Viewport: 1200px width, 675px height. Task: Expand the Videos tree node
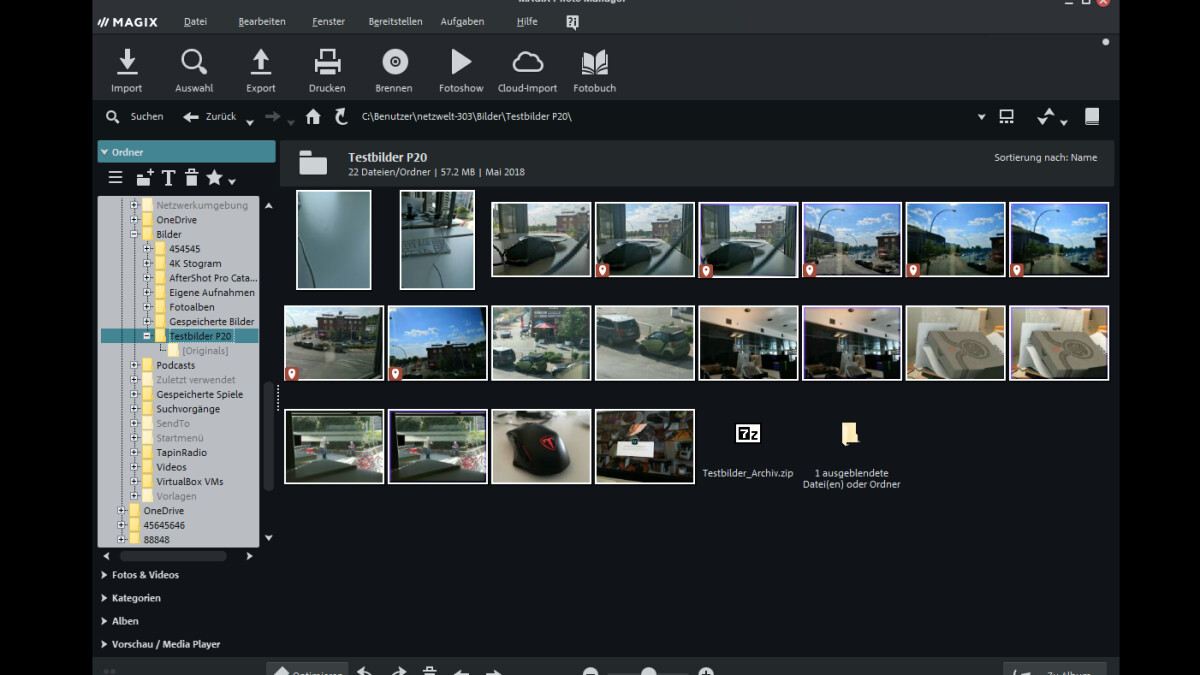point(134,467)
